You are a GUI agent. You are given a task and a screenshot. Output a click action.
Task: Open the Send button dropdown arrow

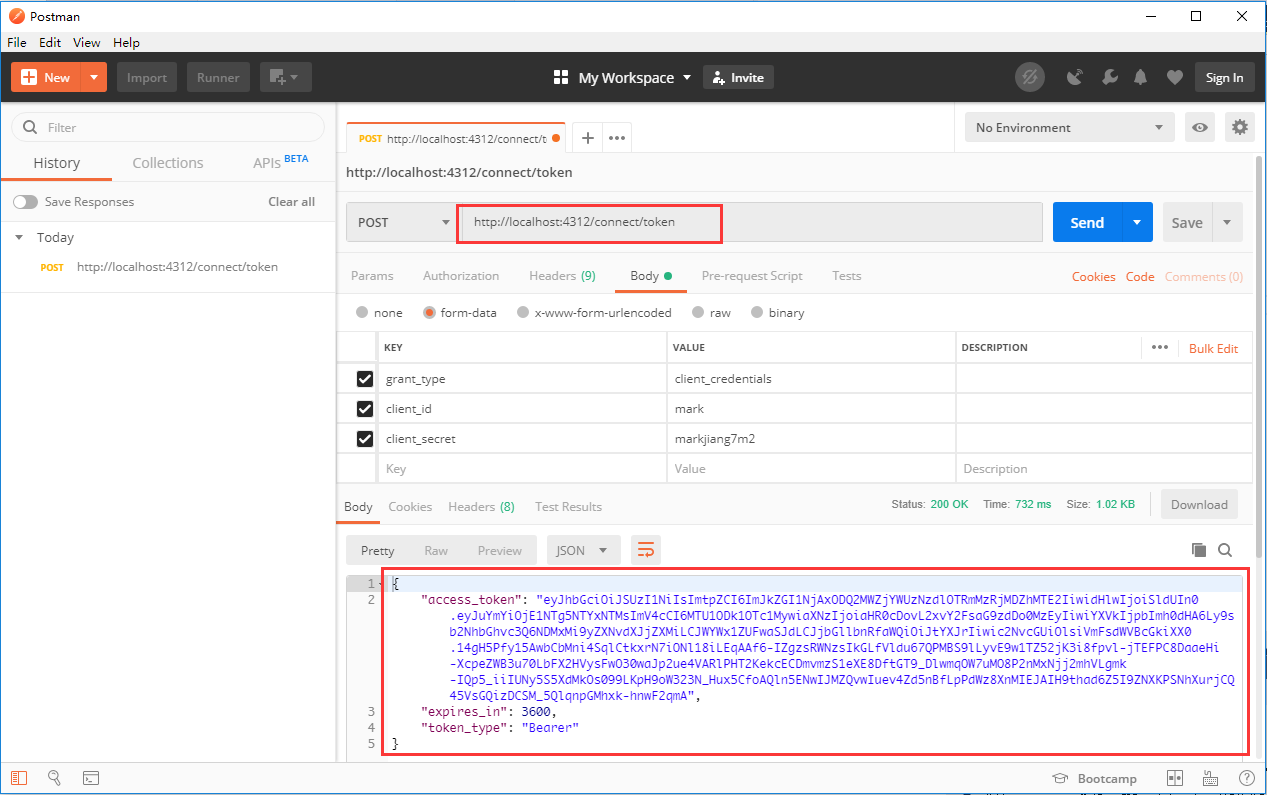click(x=1137, y=222)
